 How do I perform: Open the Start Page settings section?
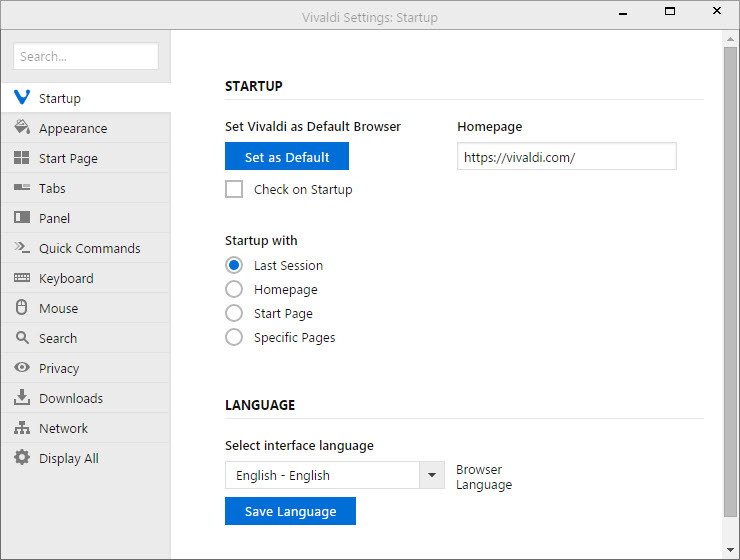[x=86, y=158]
